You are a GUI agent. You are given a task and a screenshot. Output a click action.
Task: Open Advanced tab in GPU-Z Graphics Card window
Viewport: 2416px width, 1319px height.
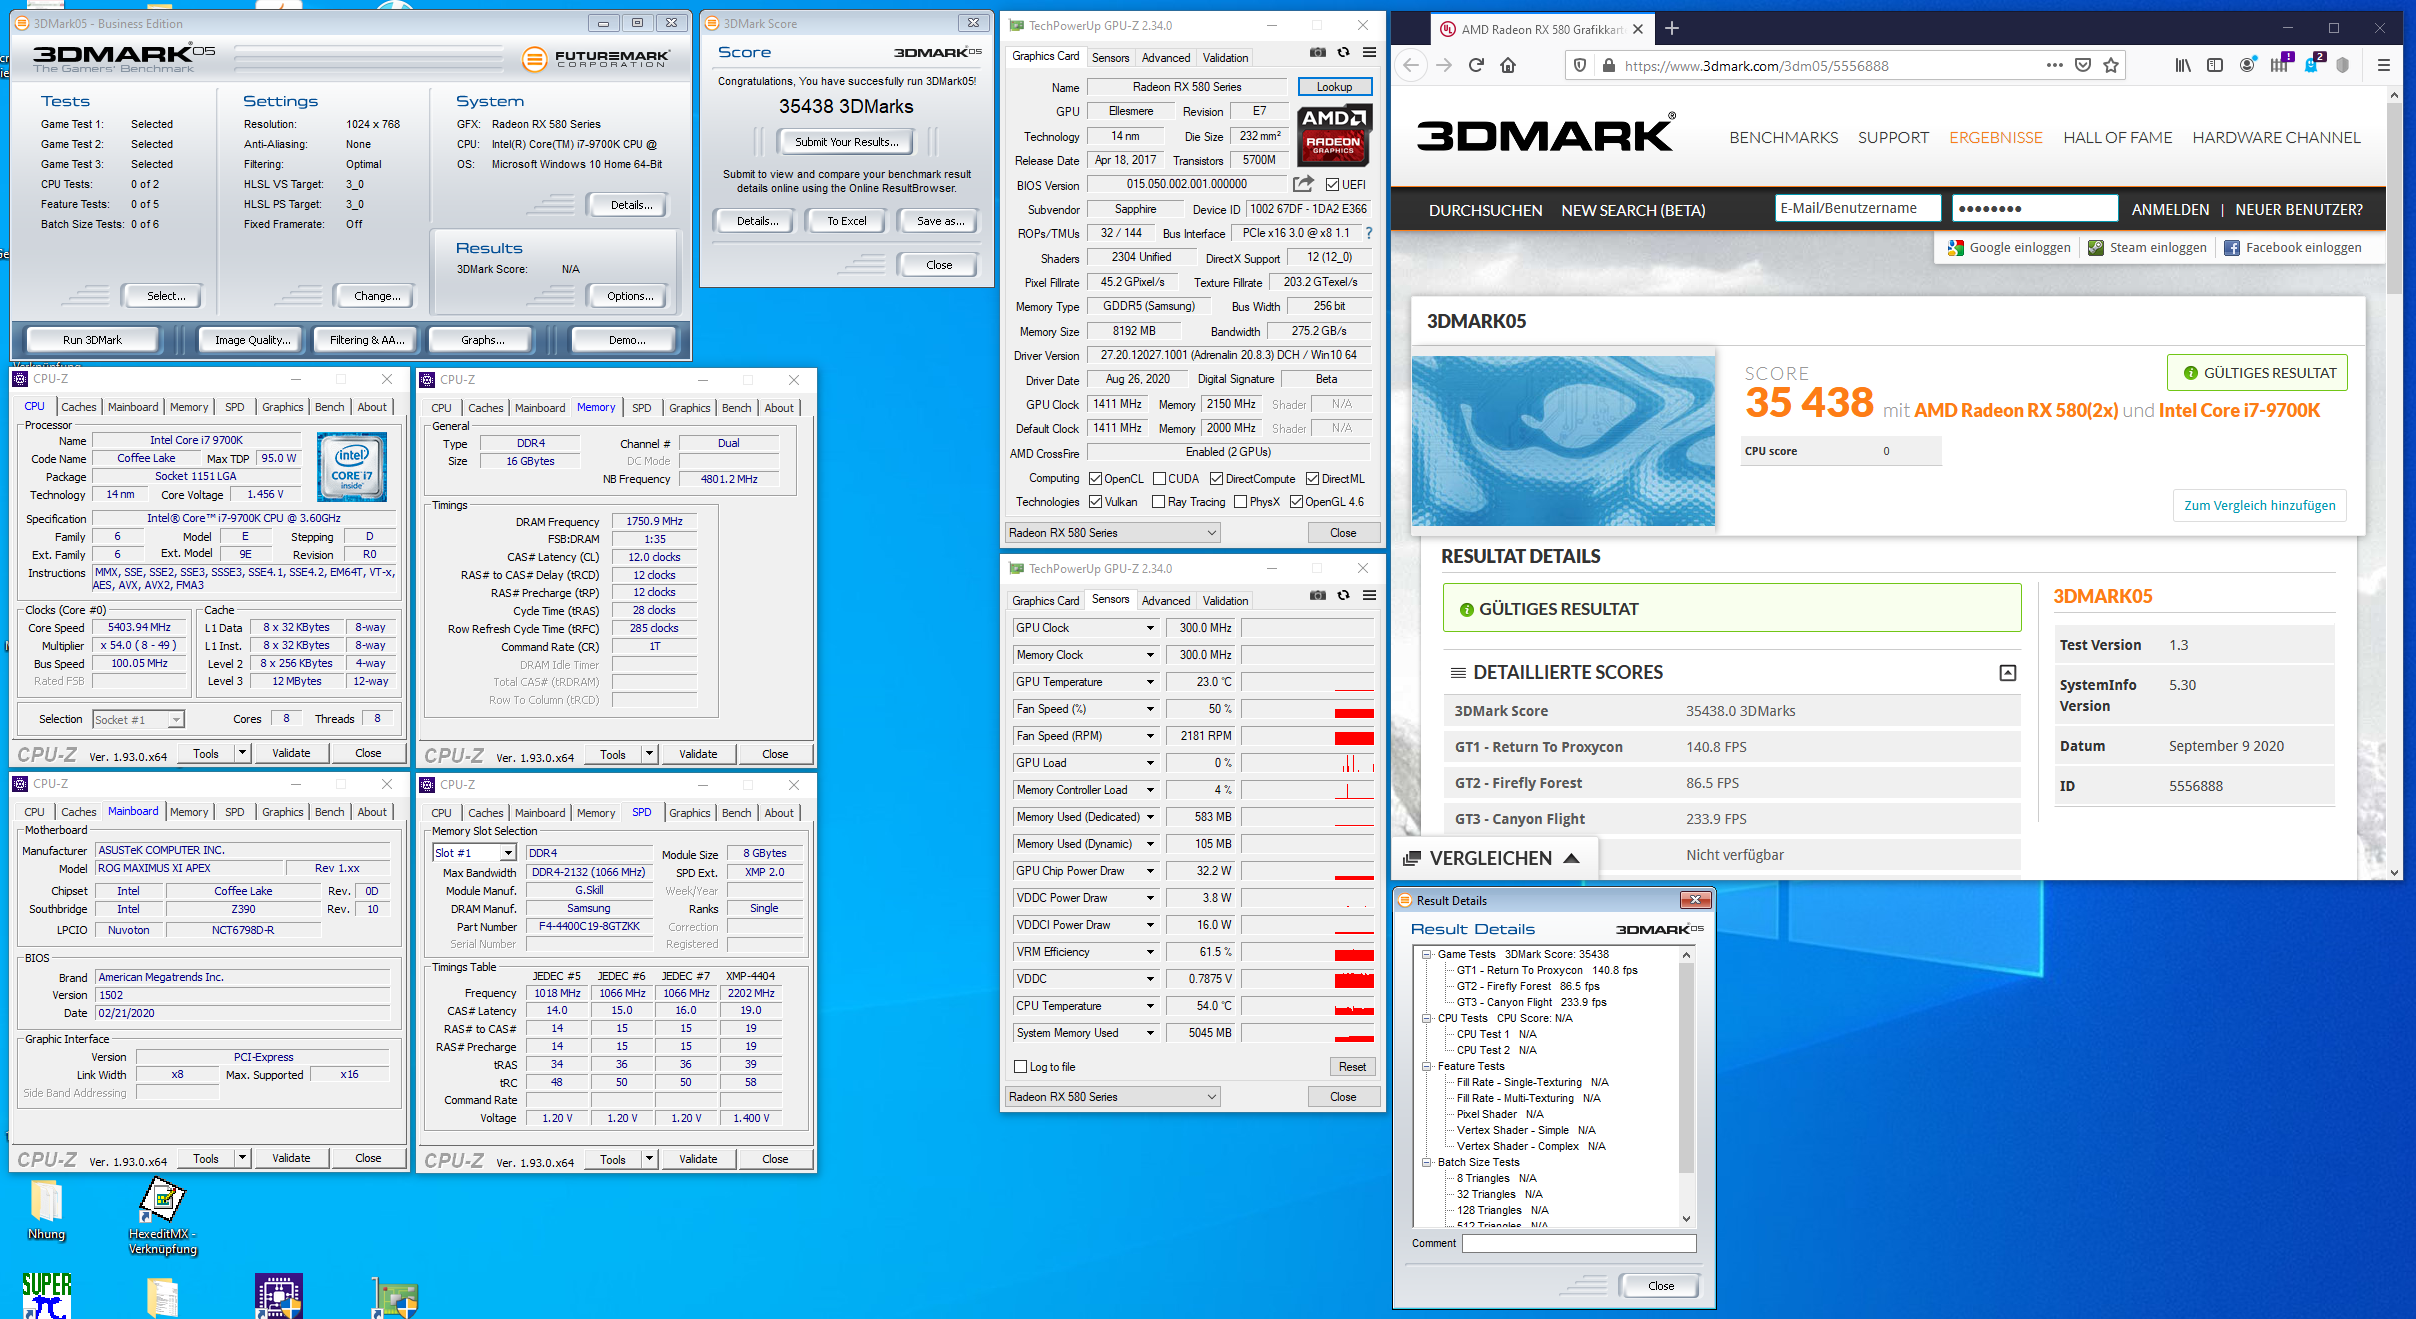tap(1166, 58)
